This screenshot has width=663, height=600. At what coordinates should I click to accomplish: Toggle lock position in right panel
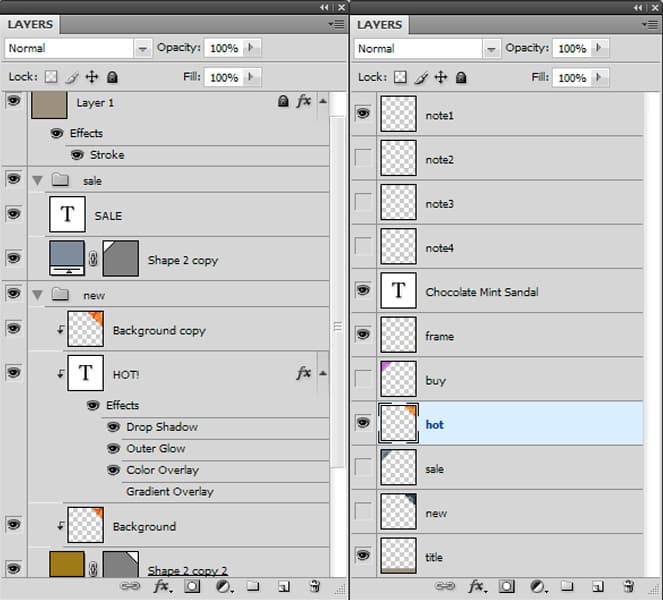[x=441, y=77]
